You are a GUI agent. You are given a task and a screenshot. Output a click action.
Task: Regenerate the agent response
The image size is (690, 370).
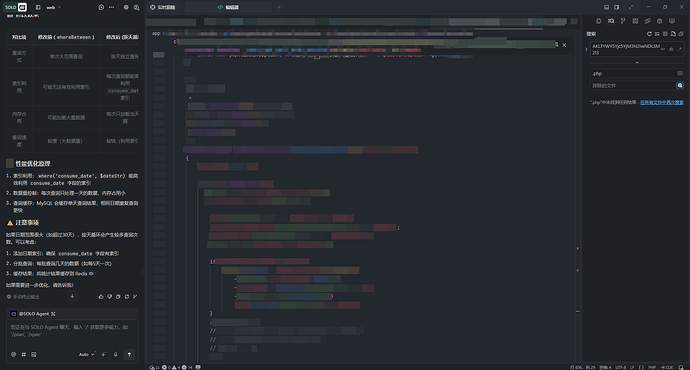[127, 297]
